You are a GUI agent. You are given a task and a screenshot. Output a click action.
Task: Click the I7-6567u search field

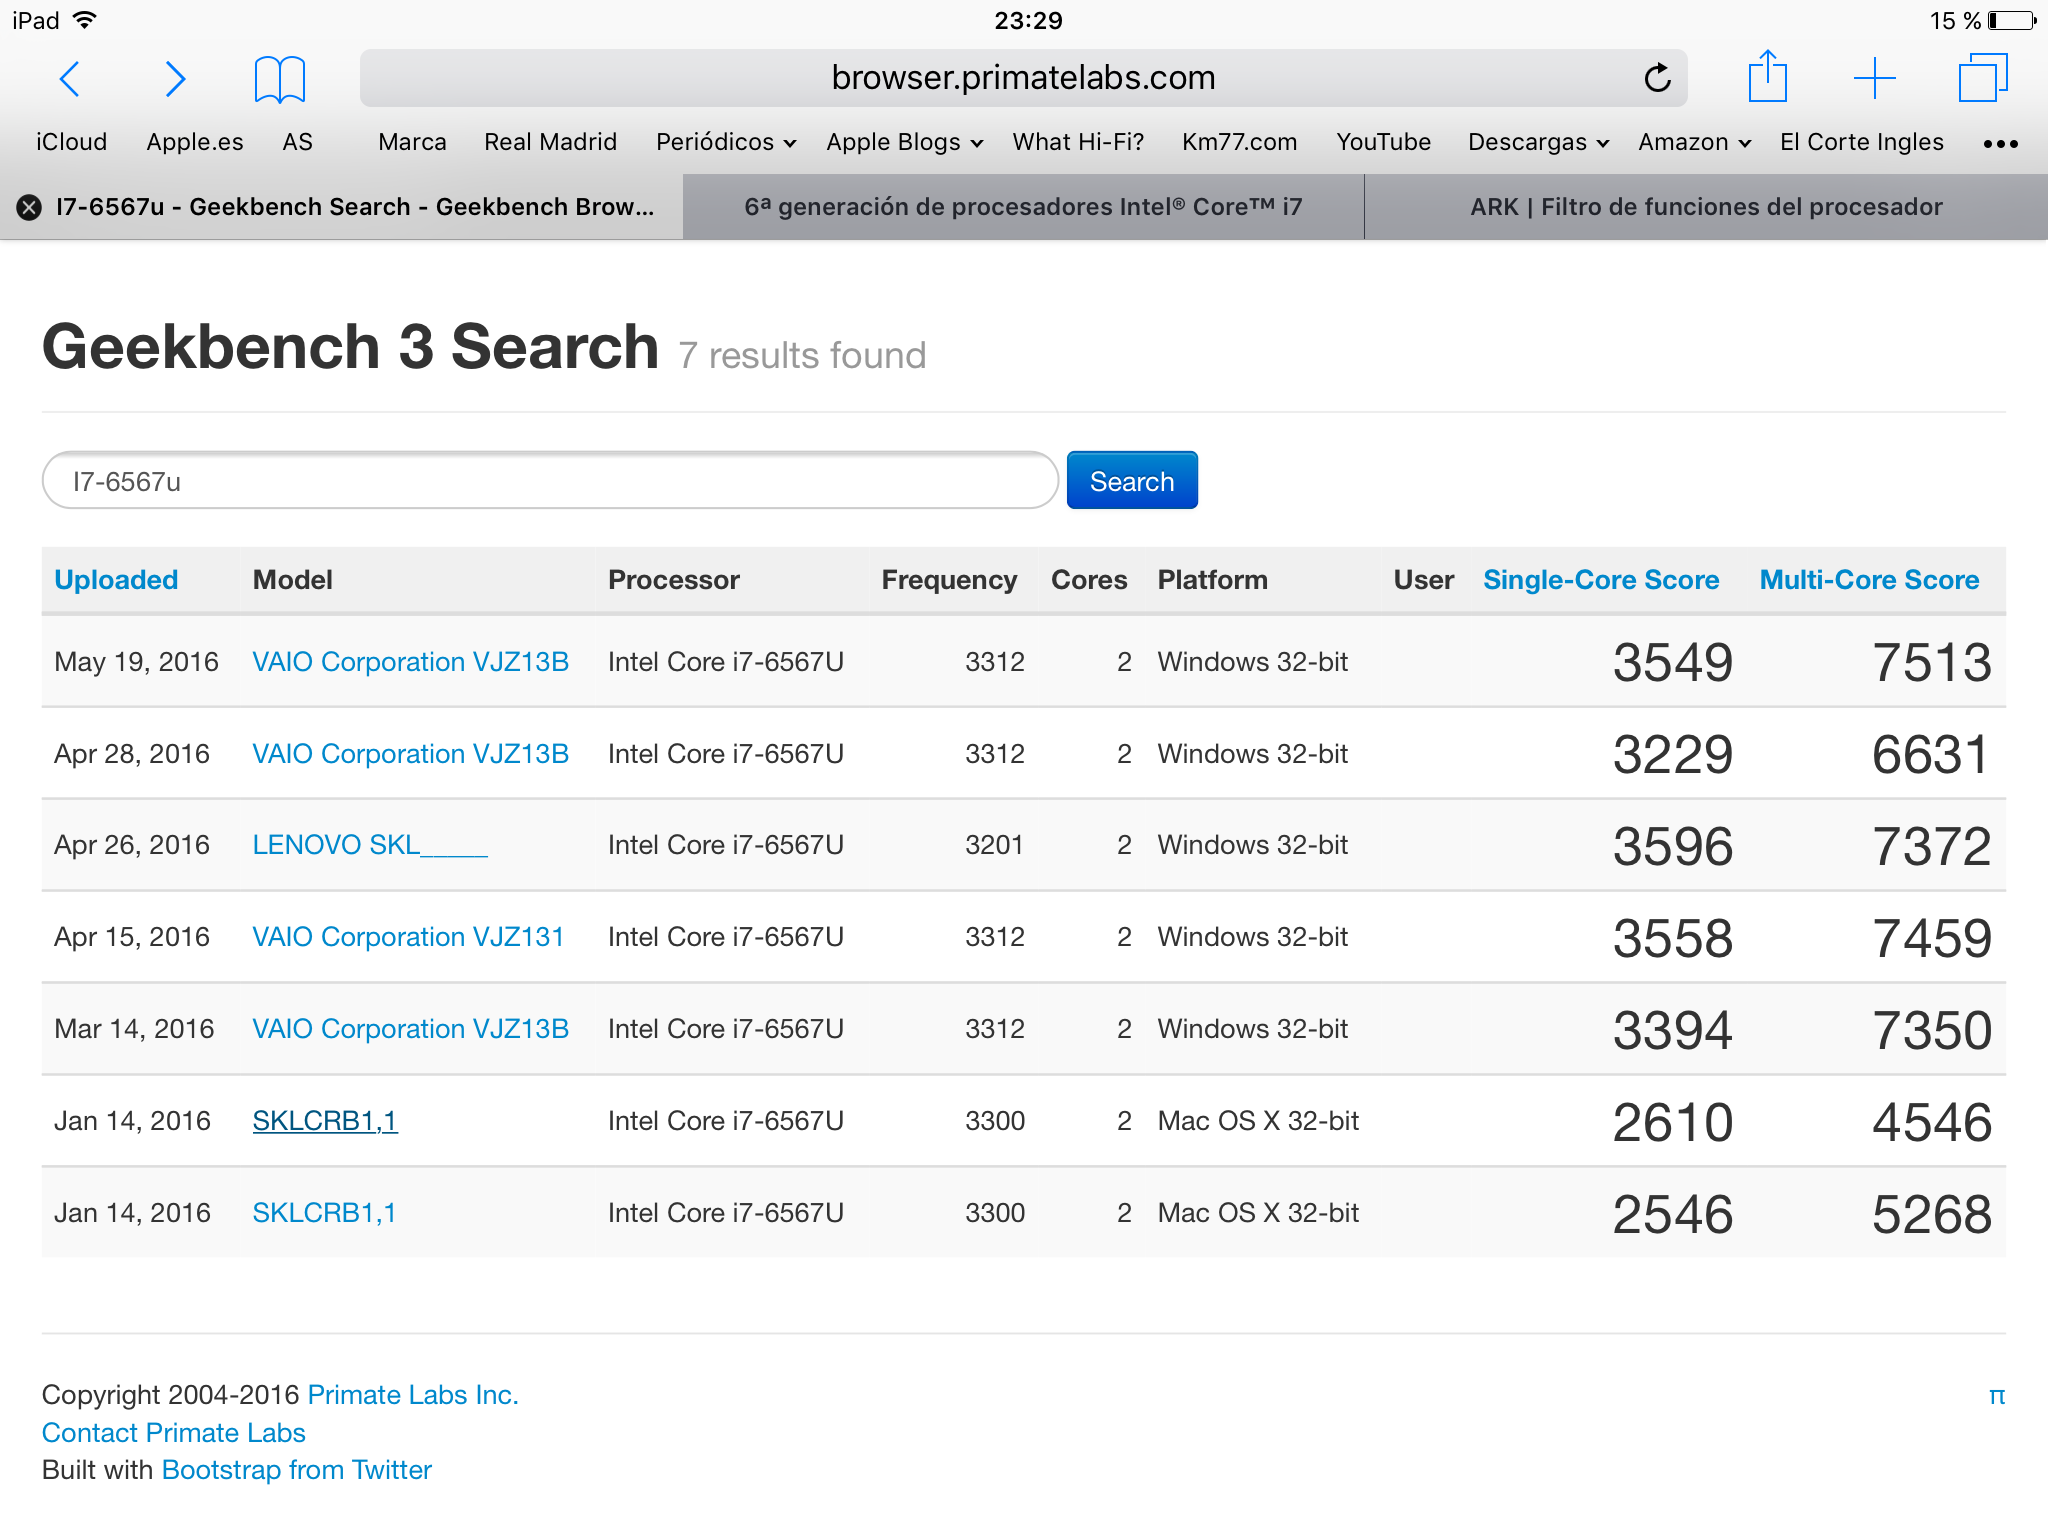pyautogui.click(x=550, y=481)
